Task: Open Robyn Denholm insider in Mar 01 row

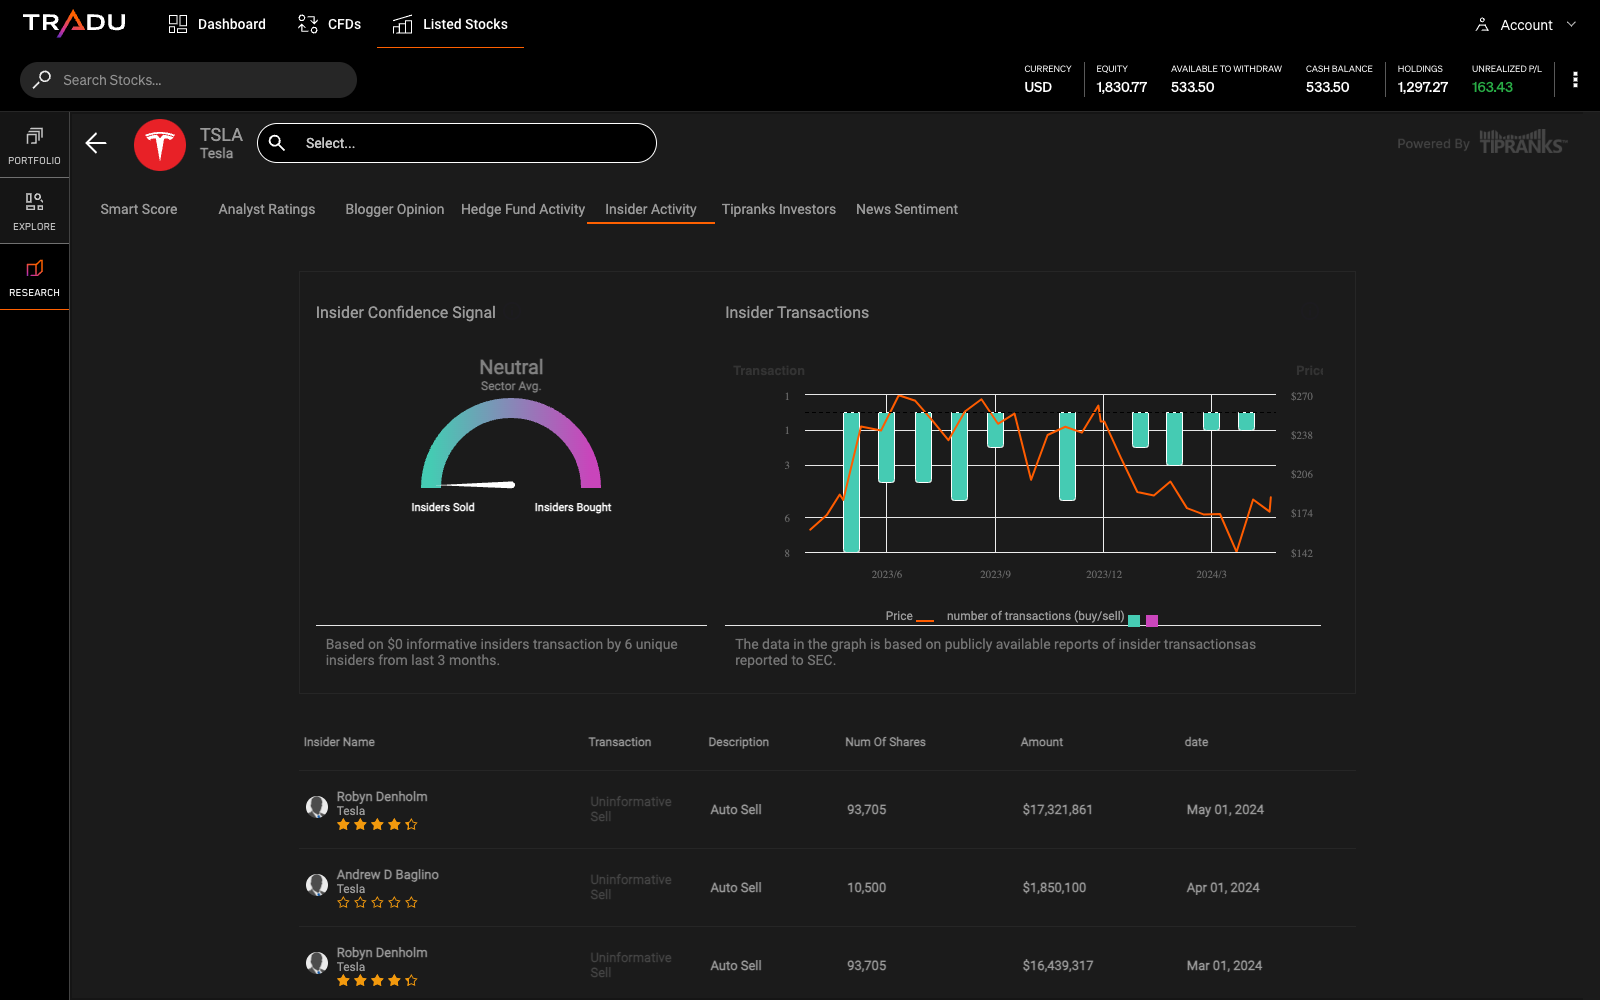Action: click(382, 953)
